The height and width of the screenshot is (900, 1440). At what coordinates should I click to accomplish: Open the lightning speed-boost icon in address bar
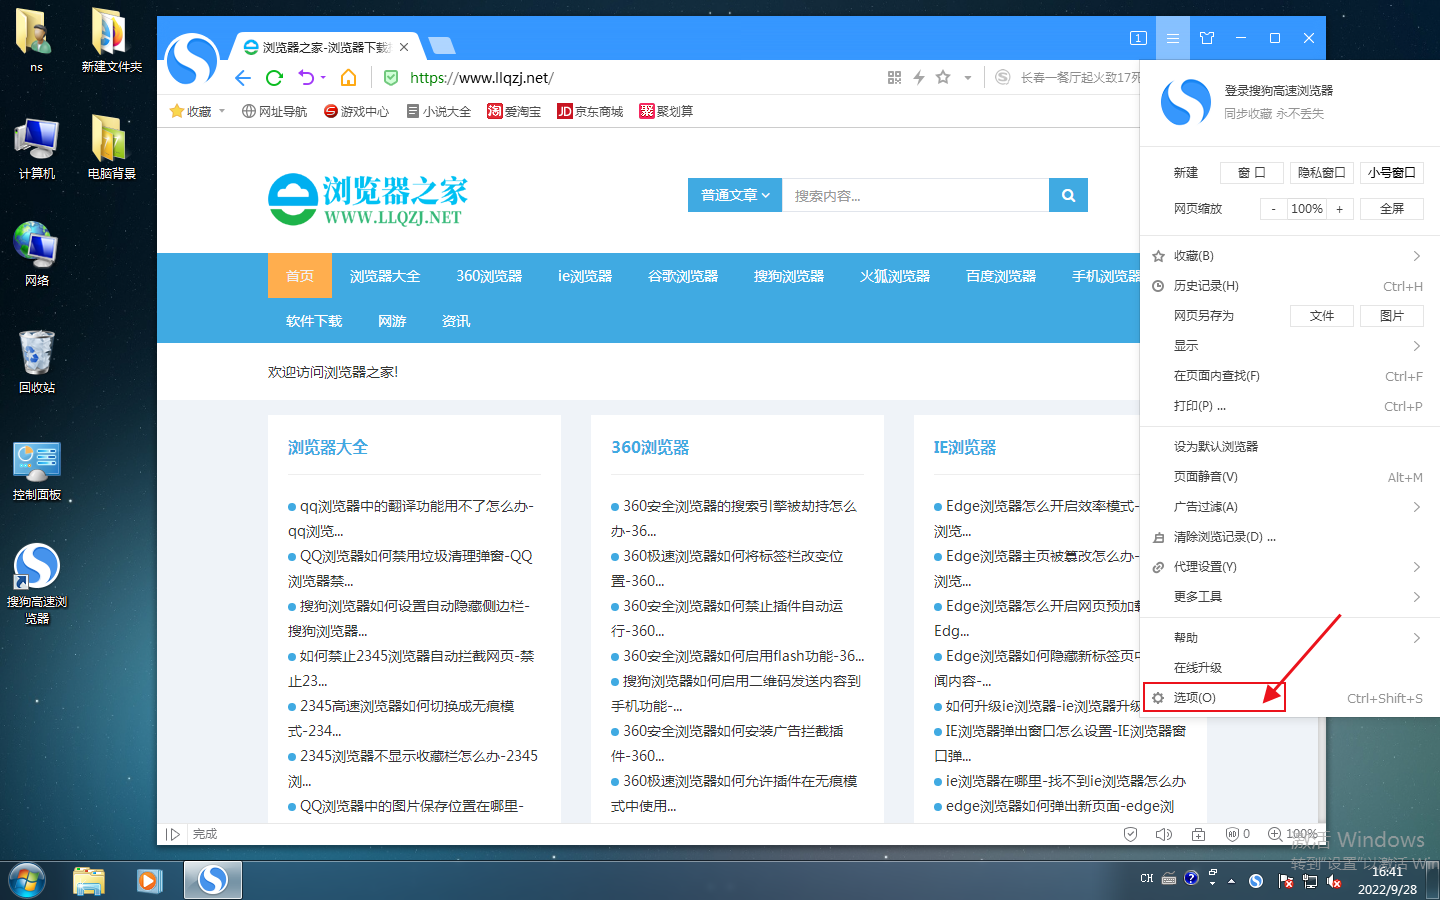(x=918, y=77)
